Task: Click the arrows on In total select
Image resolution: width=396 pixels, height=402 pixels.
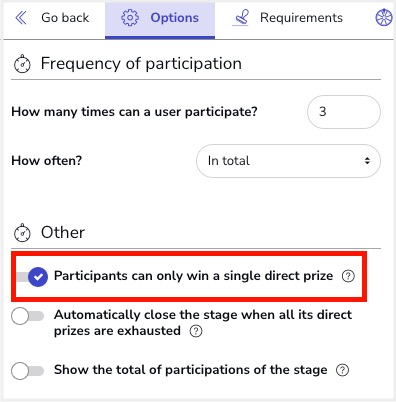Action: [367, 161]
